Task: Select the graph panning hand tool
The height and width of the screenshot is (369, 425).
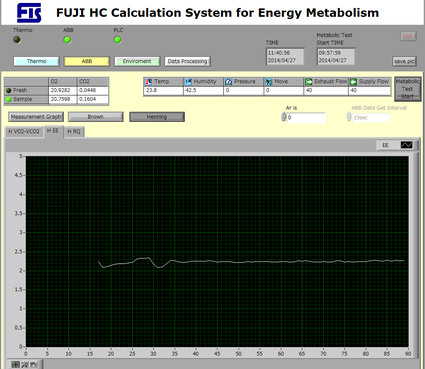Action: click(x=34, y=364)
